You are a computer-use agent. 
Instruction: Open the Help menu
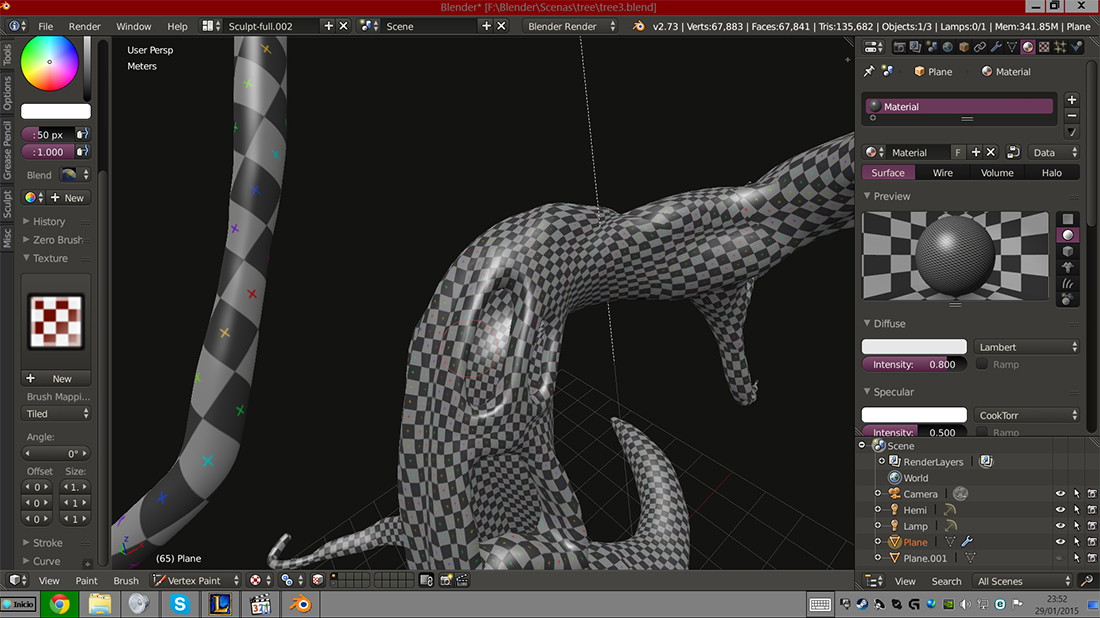(x=177, y=26)
